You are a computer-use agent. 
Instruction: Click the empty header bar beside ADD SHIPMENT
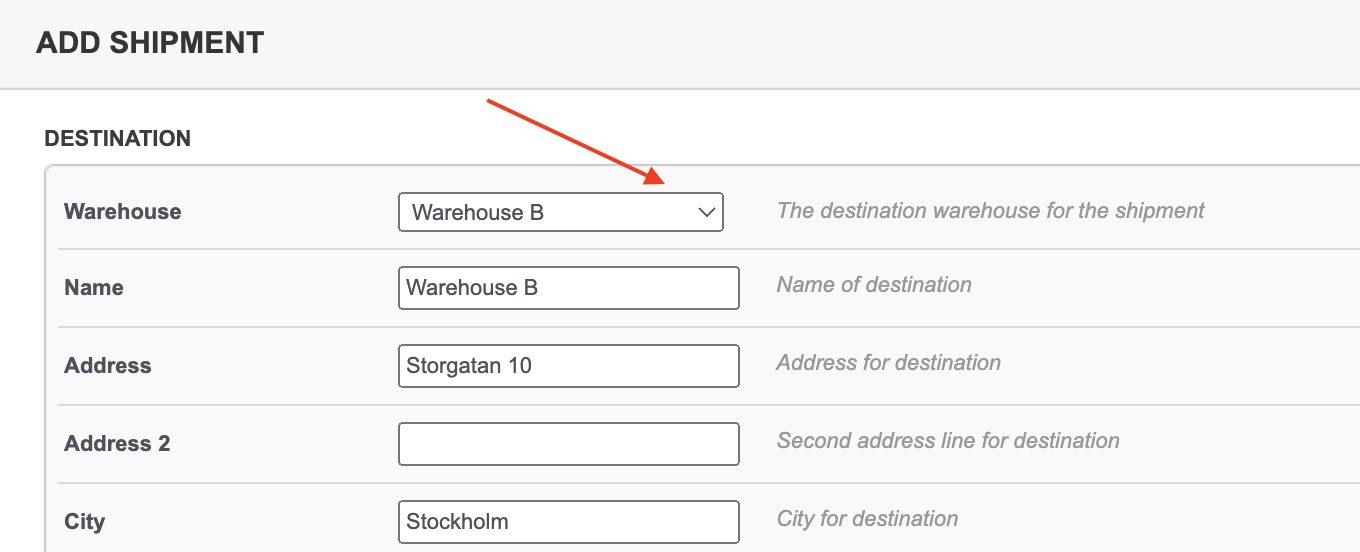(x=810, y=44)
